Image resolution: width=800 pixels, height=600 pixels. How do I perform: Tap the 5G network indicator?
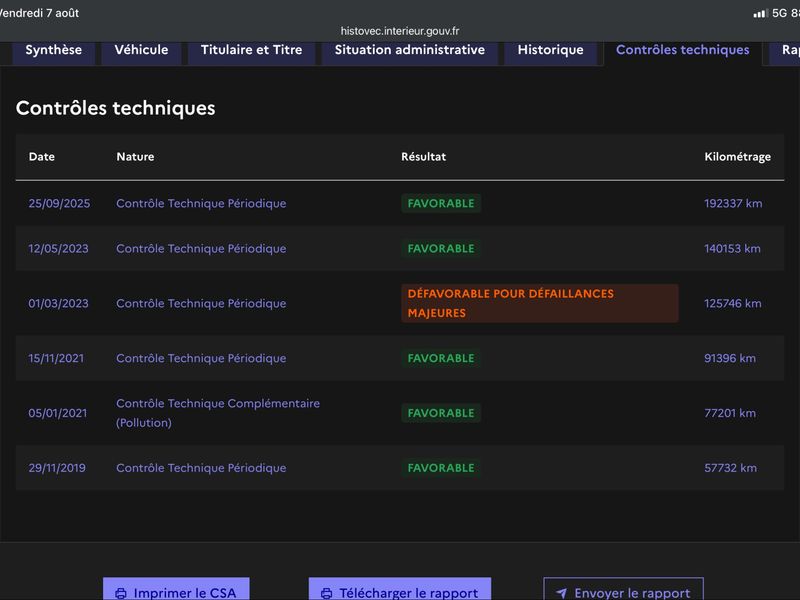tap(779, 13)
